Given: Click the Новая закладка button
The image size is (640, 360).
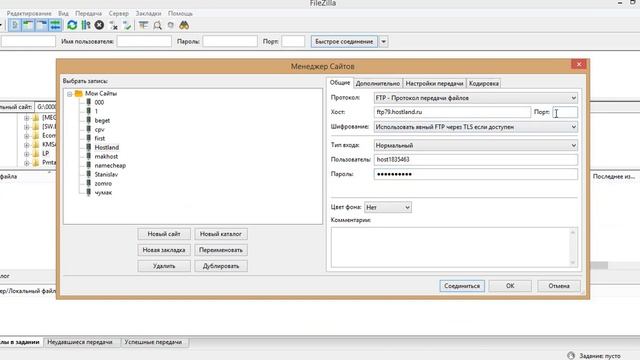Looking at the screenshot, I should click(164, 250).
